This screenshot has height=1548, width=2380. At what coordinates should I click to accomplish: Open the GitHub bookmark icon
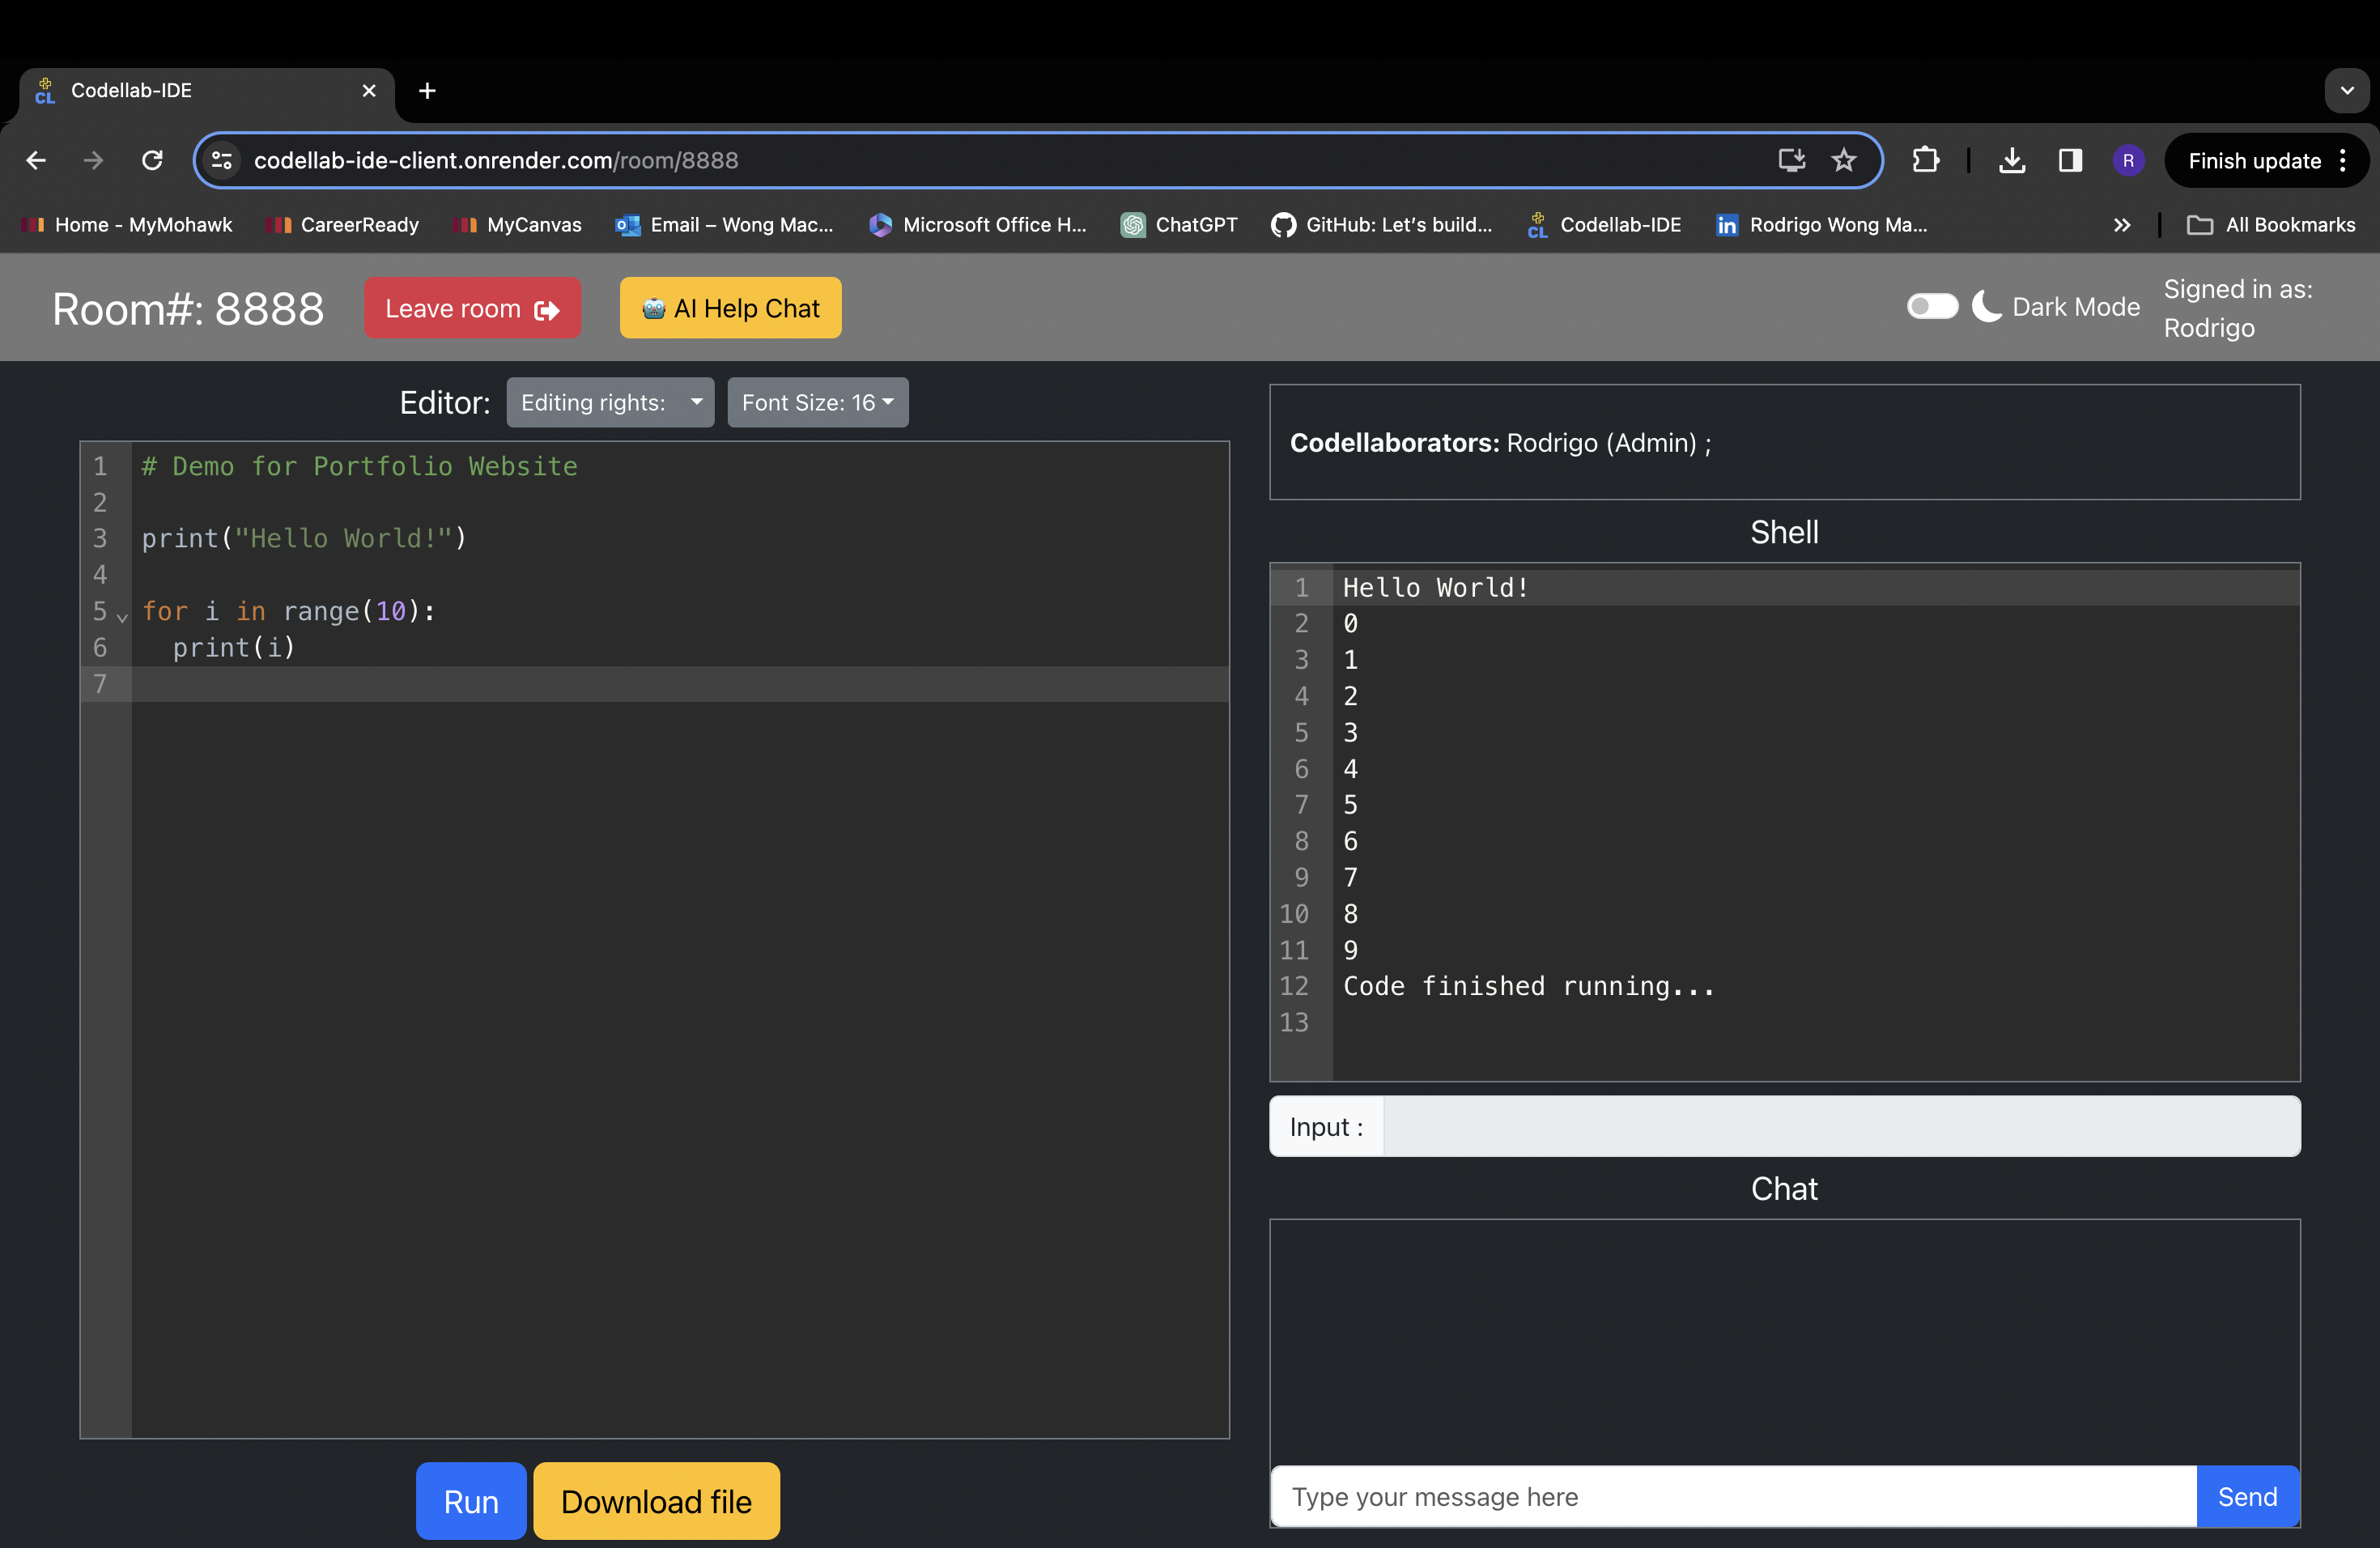[1283, 225]
